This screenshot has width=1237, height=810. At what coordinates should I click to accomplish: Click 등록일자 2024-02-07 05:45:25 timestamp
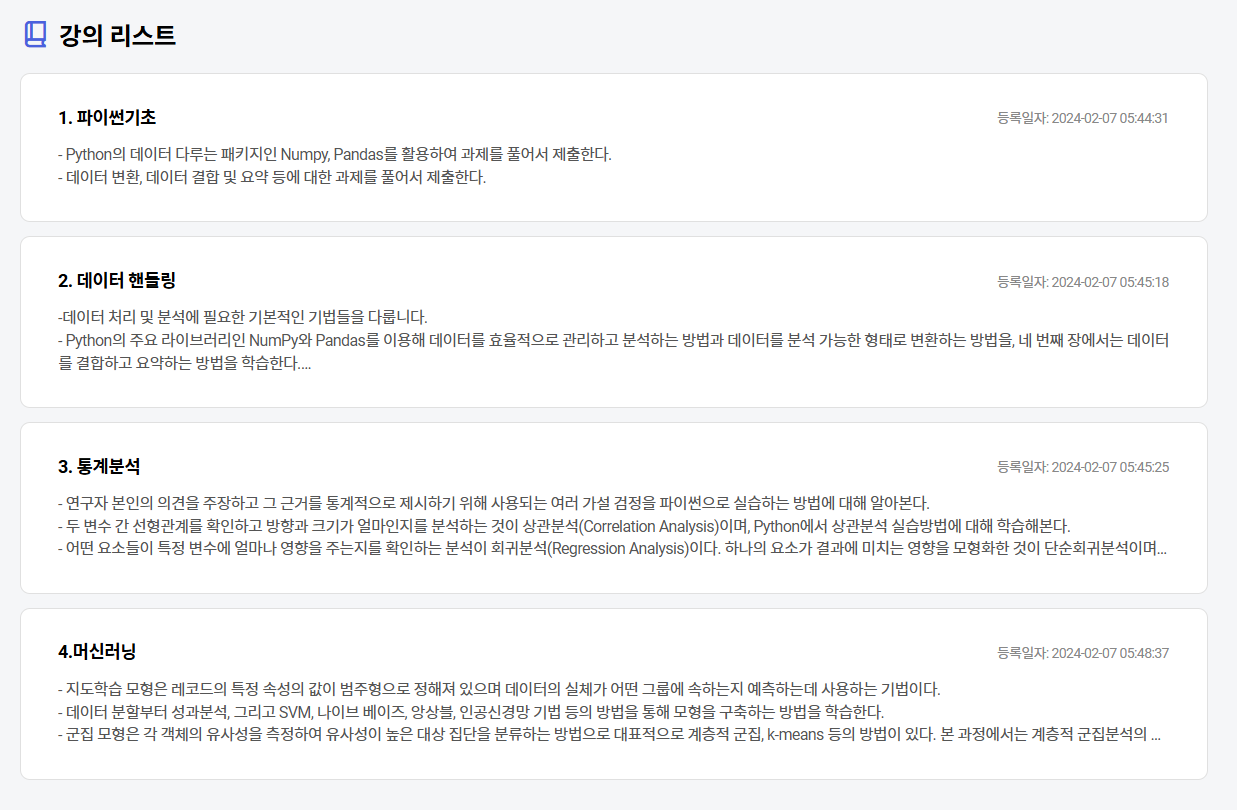(x=1083, y=467)
